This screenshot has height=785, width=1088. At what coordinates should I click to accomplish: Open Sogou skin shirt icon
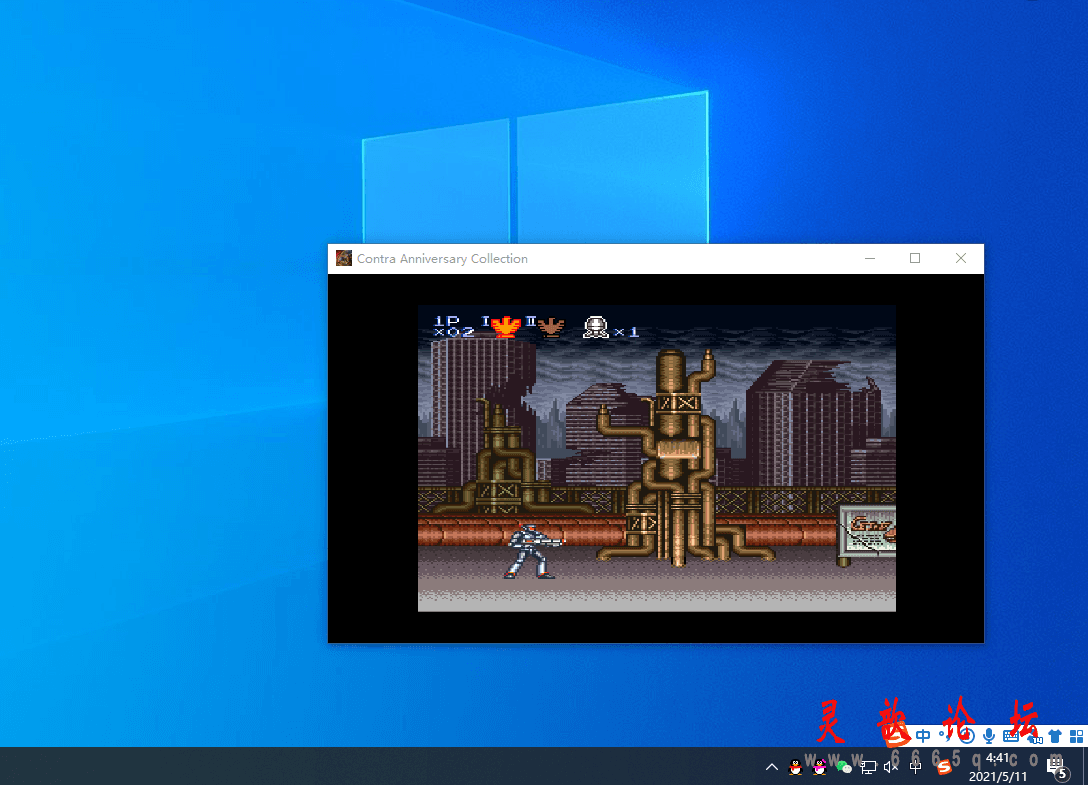(x=1055, y=736)
